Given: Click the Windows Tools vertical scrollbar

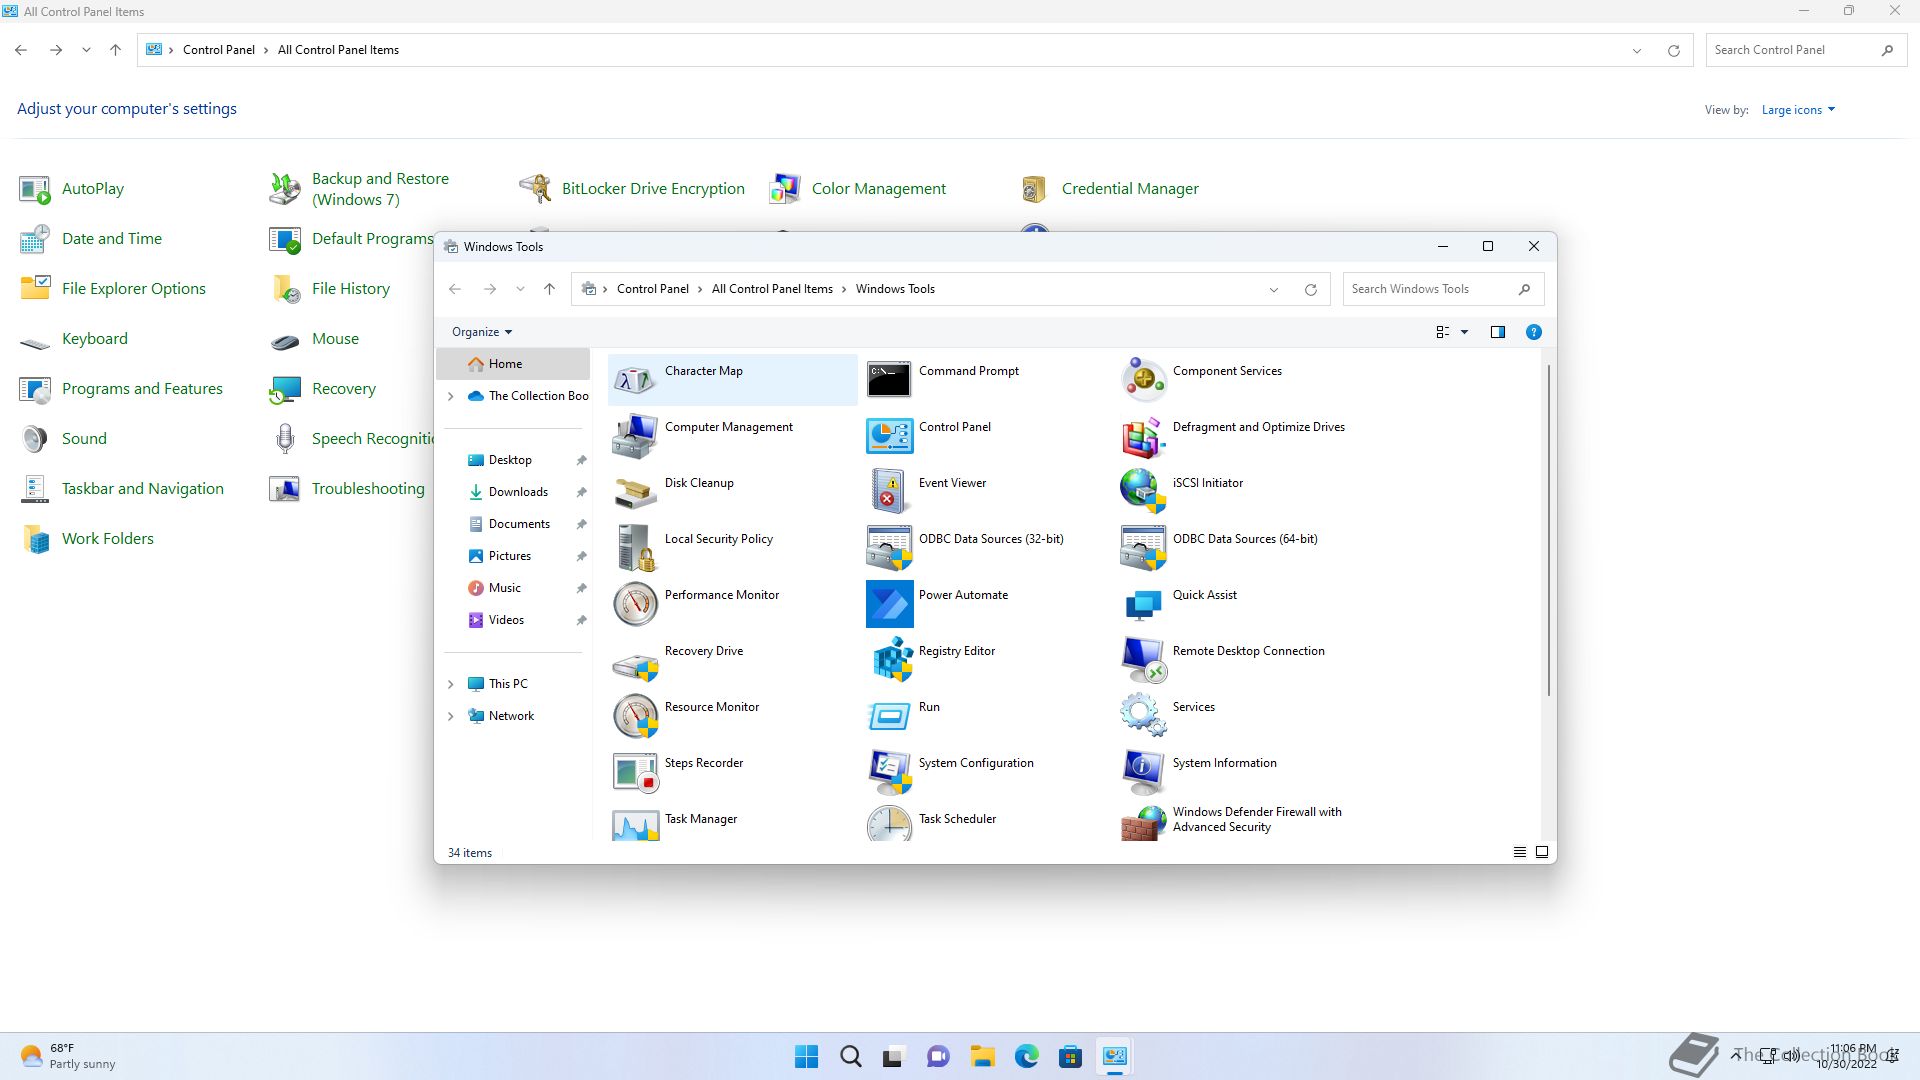Looking at the screenshot, I should tap(1548, 531).
